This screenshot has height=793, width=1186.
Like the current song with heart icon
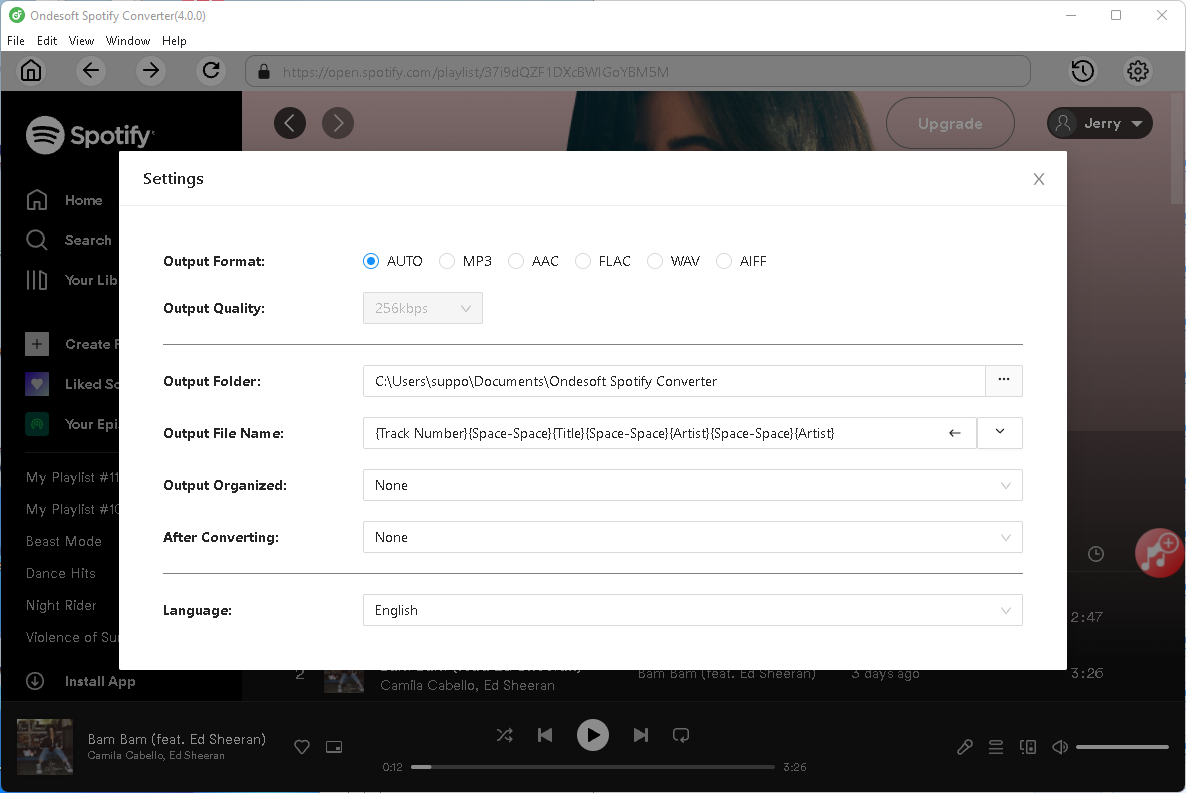[x=302, y=747]
